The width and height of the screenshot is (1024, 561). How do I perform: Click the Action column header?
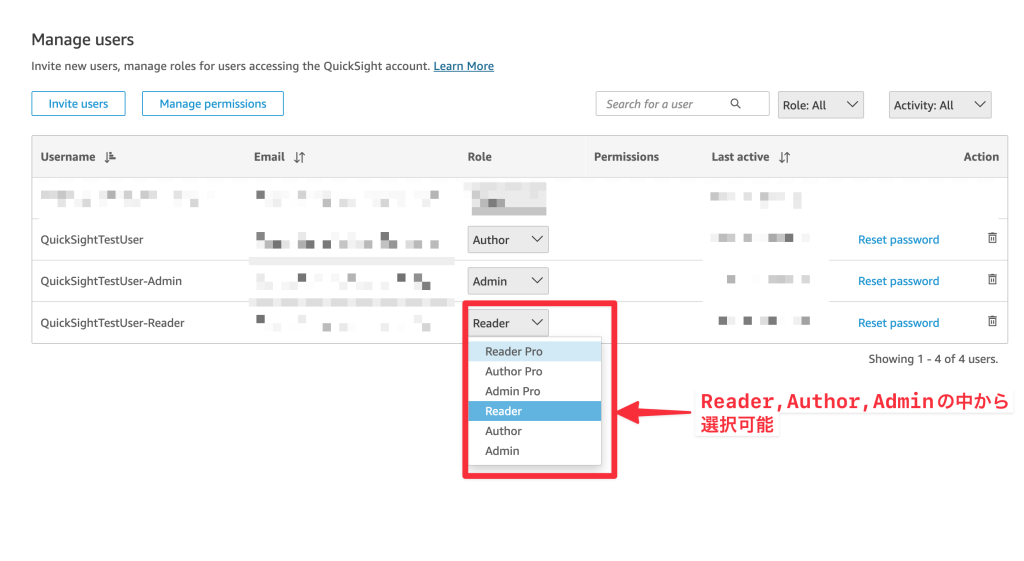click(x=981, y=157)
